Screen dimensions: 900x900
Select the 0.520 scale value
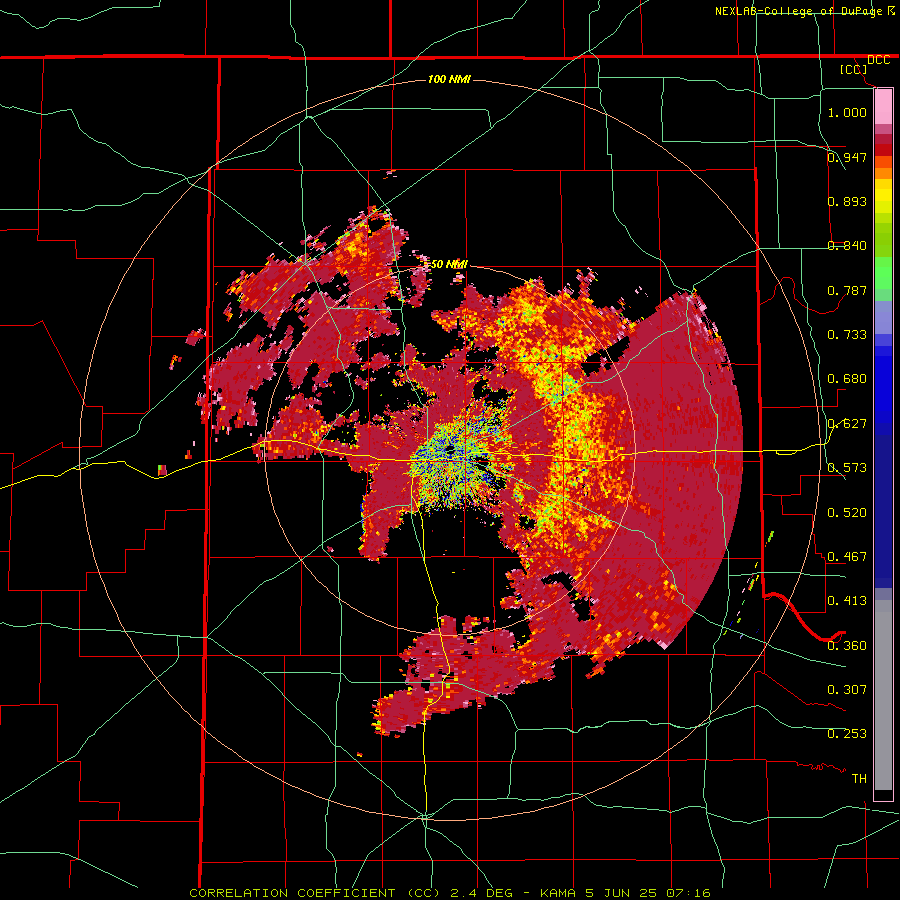click(x=847, y=513)
